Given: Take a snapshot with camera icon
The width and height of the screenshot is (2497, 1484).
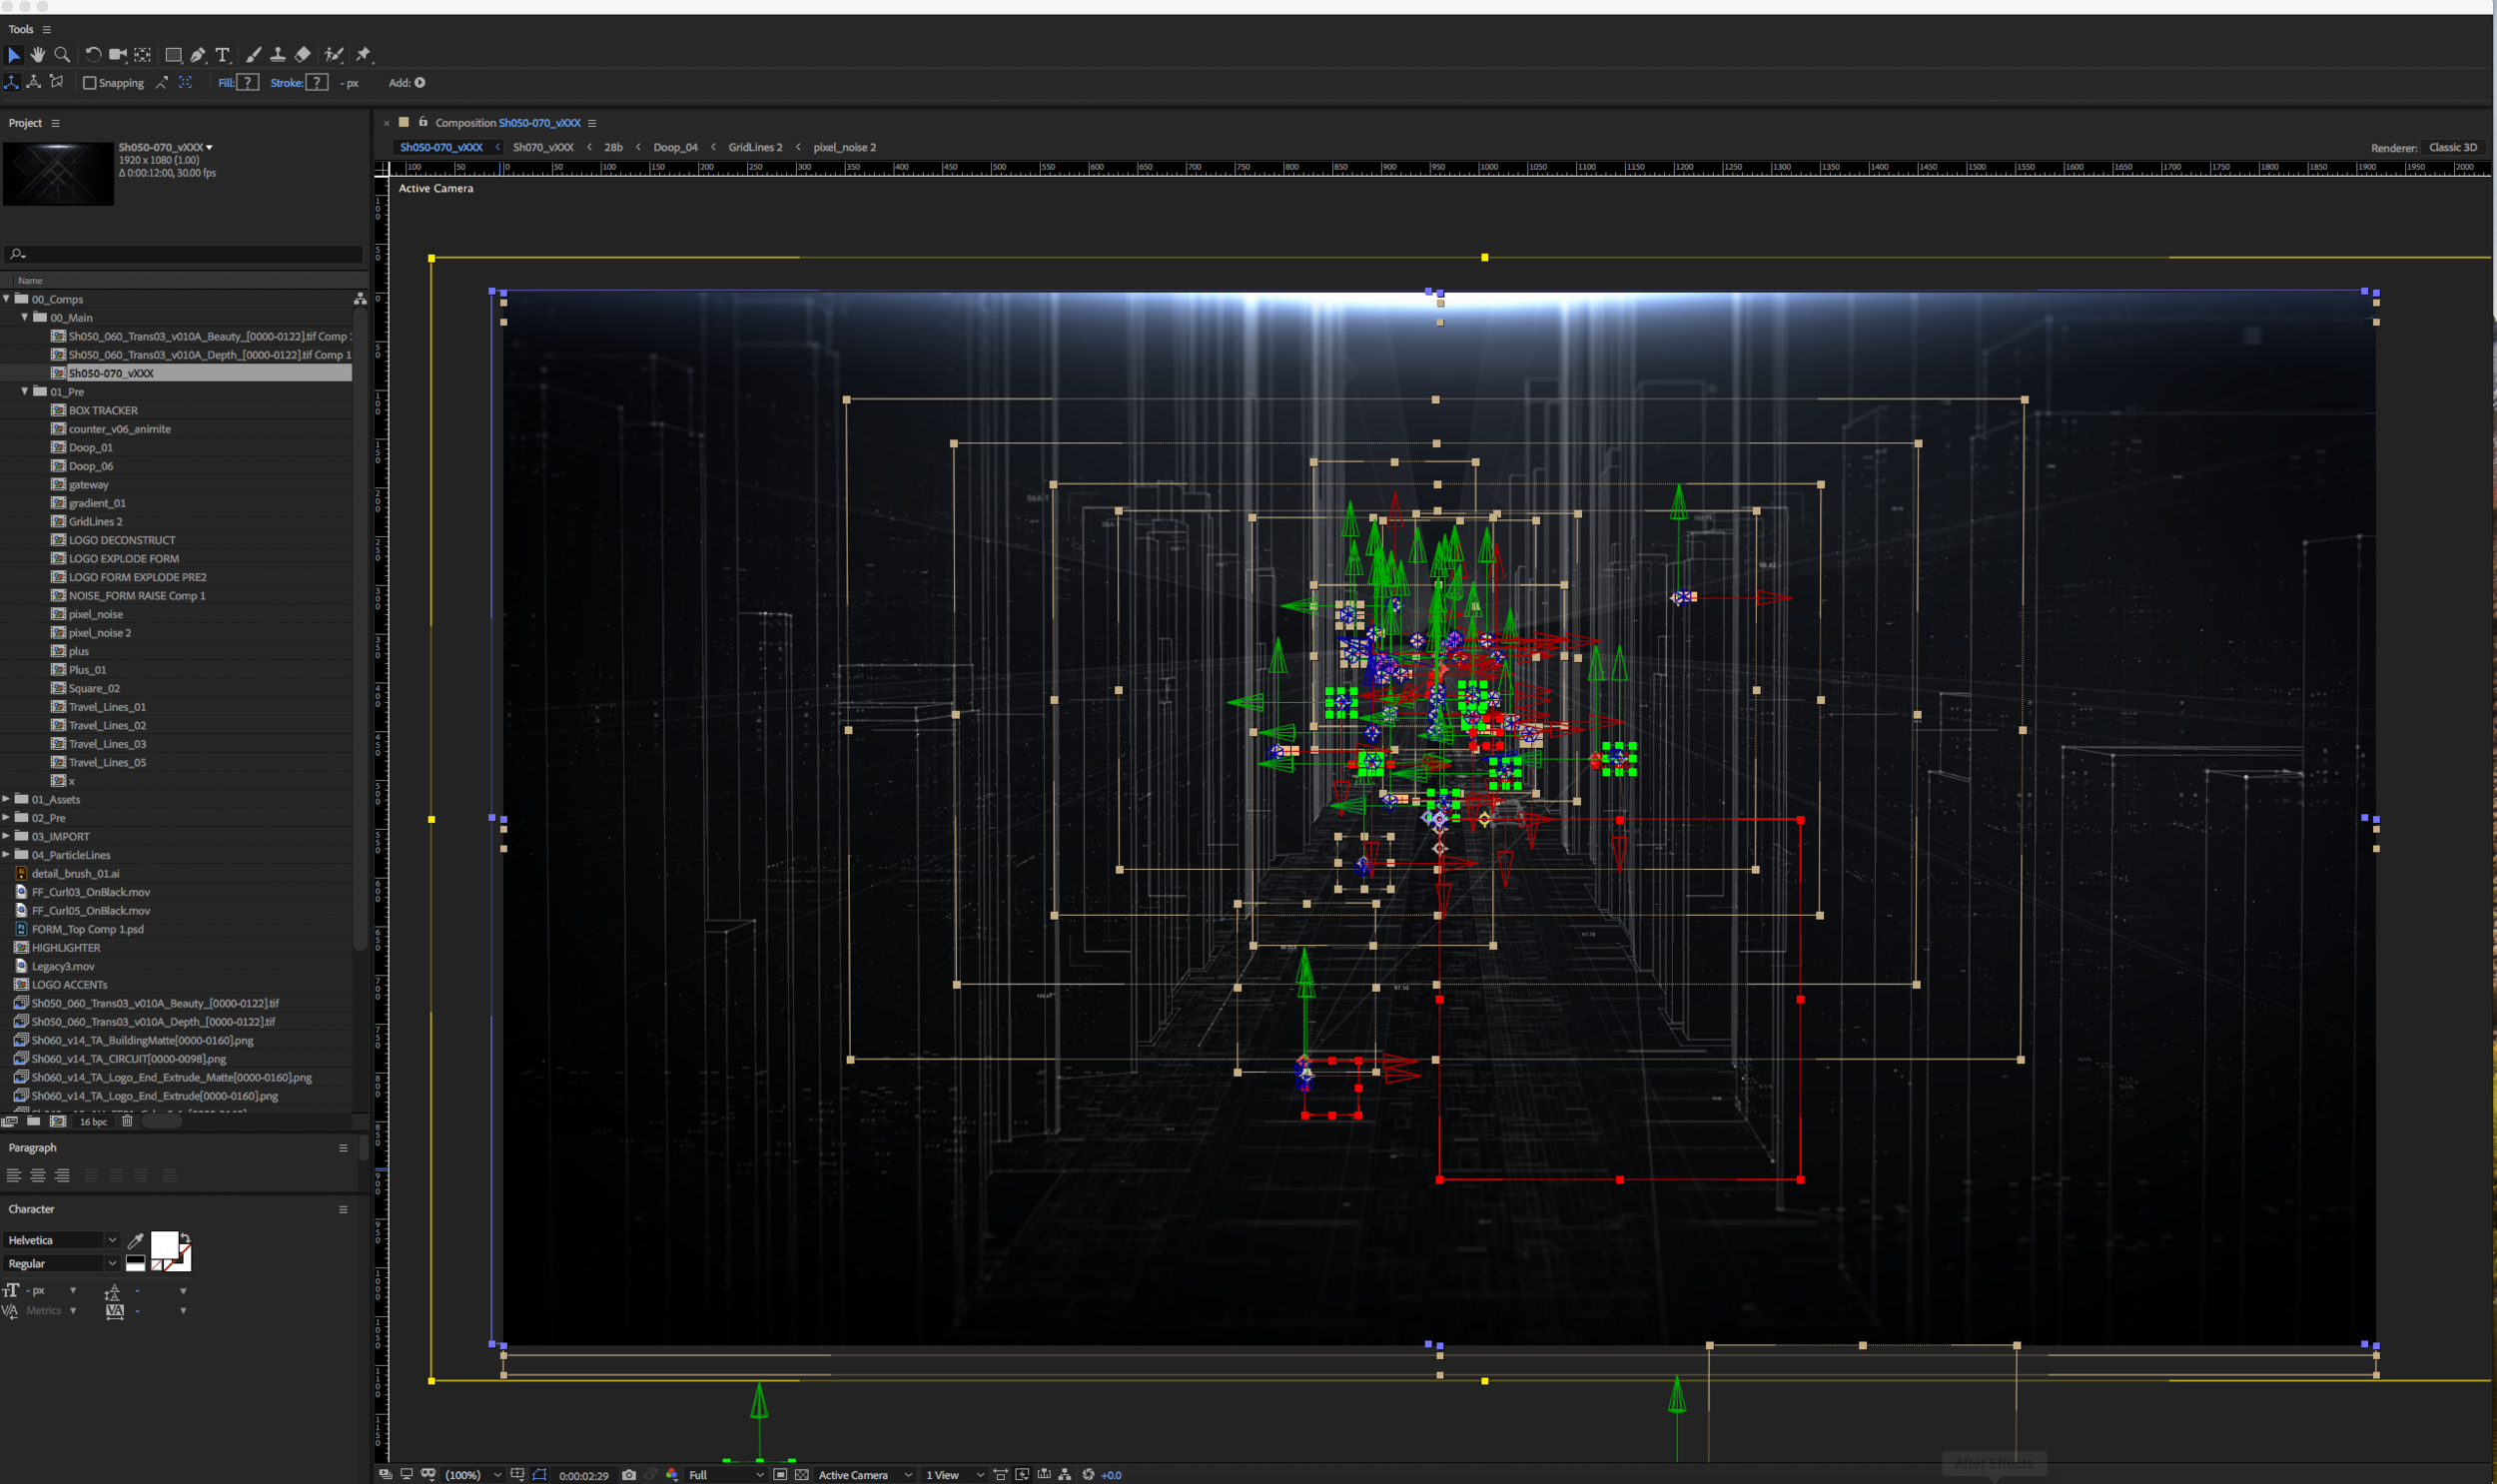Looking at the screenshot, I should [x=629, y=1475].
